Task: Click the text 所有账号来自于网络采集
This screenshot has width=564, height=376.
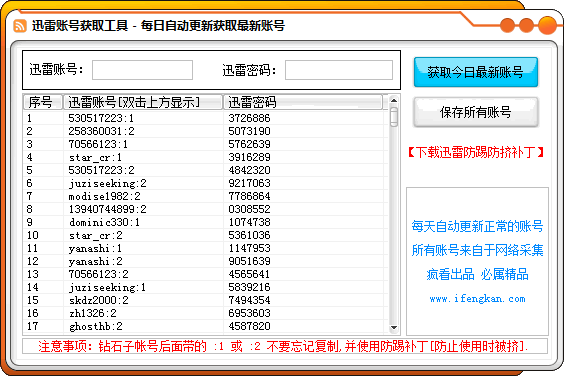Action: tap(477, 250)
